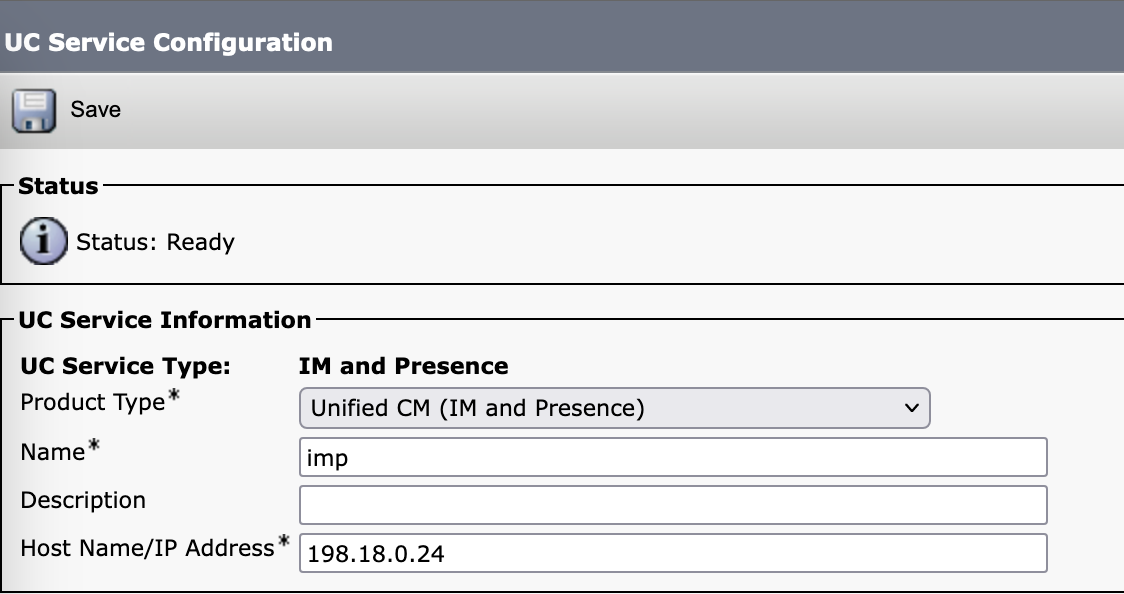1124x594 pixels.
Task: Click the IM and Presence service type value
Action: [x=403, y=366]
